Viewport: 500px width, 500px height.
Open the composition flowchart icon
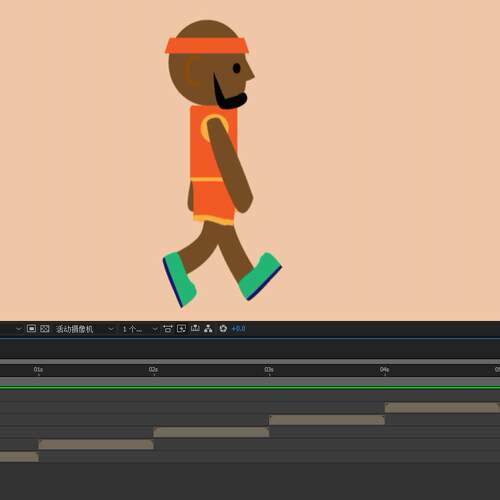click(209, 329)
